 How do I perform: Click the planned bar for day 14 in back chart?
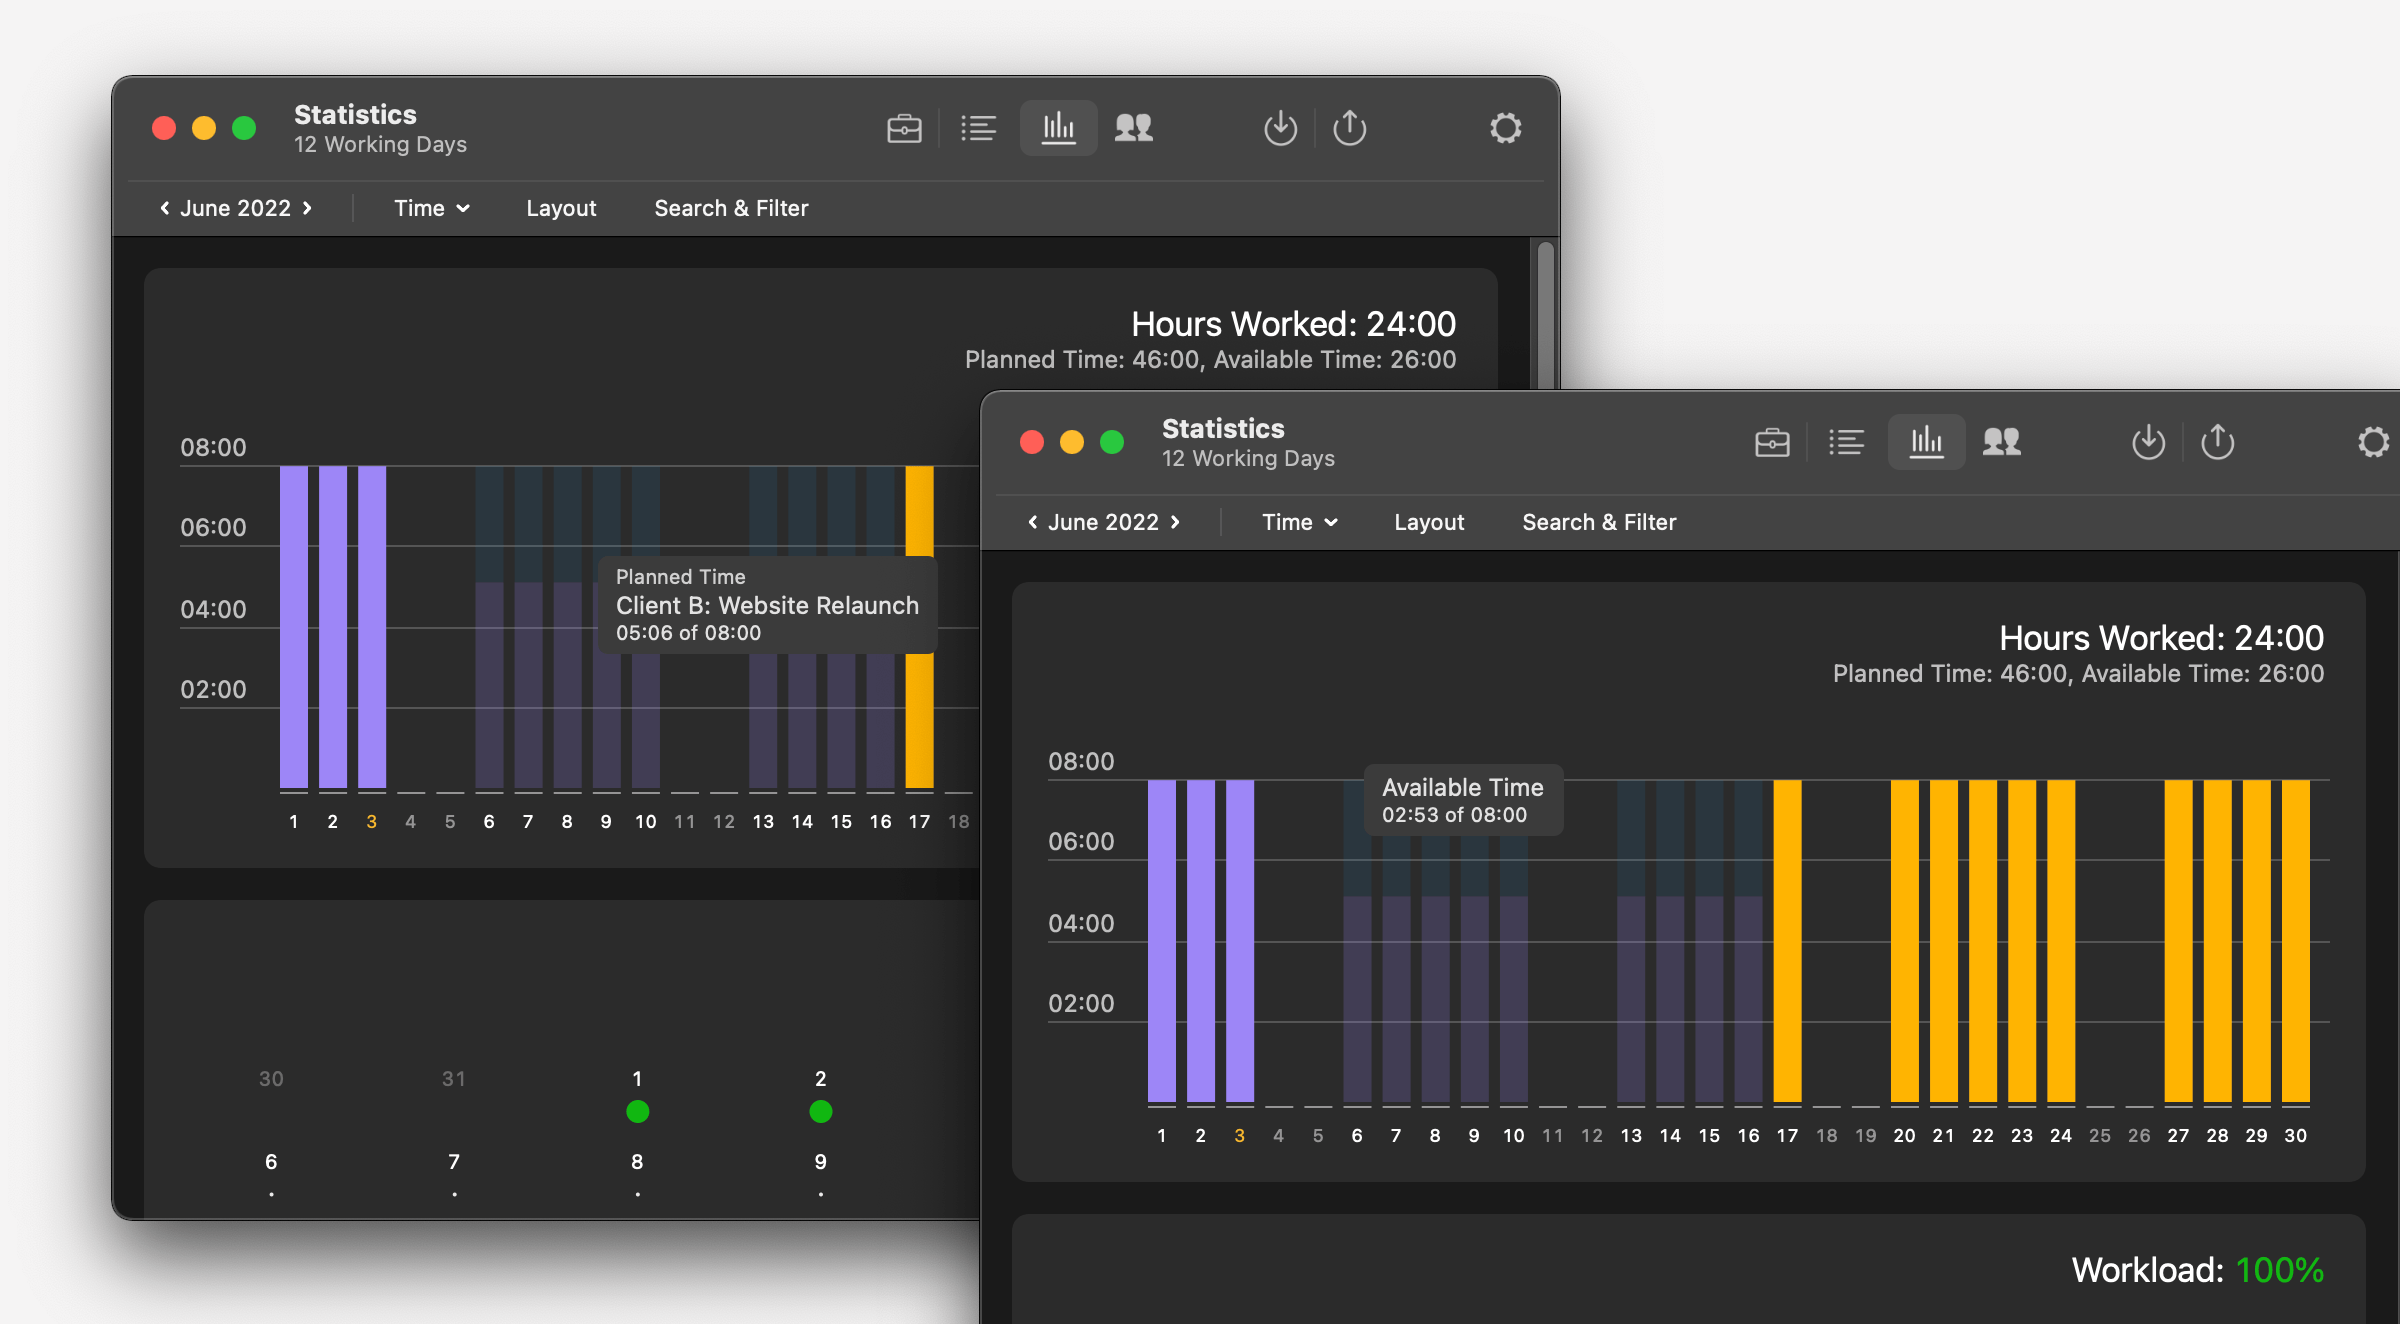[802, 720]
